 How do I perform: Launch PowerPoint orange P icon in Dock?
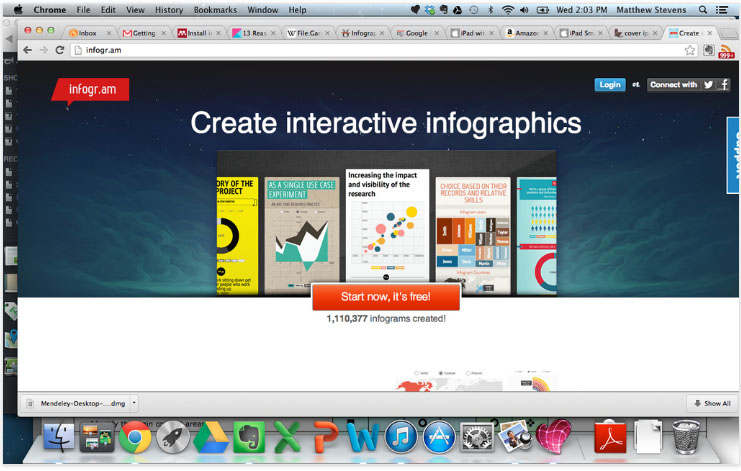click(325, 437)
